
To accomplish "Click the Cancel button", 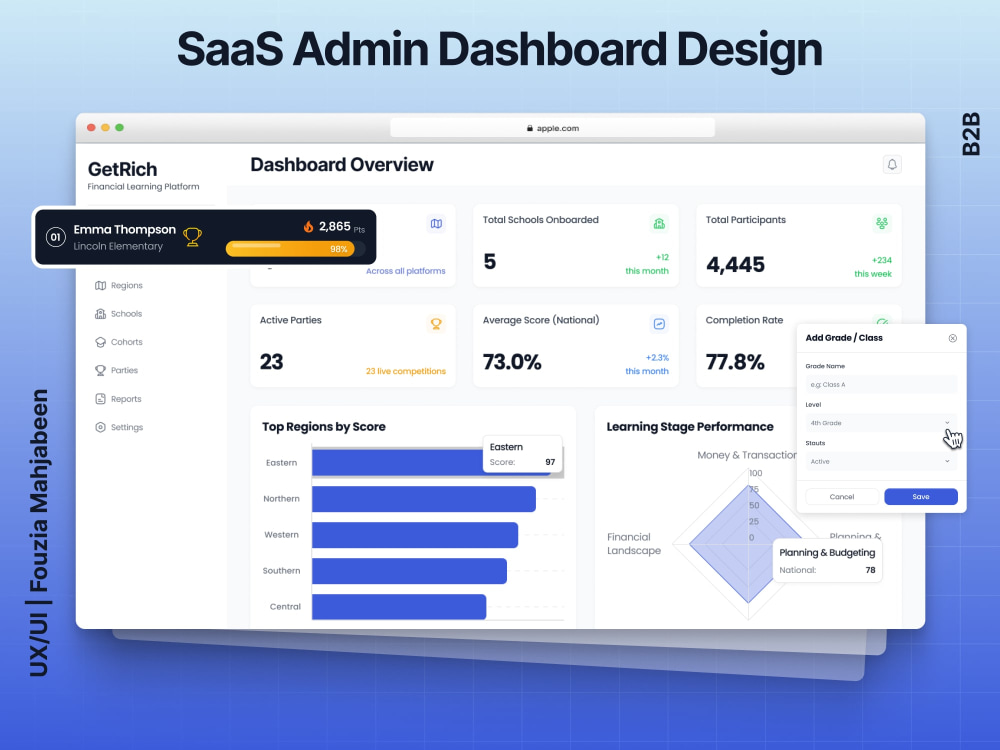I will (842, 497).
